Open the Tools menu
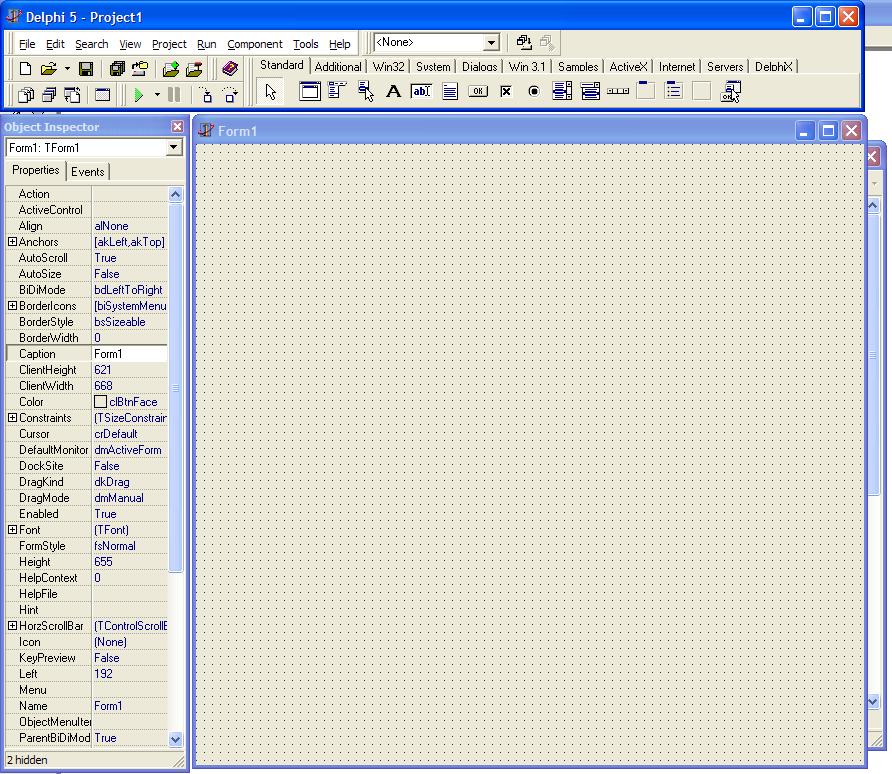The width and height of the screenshot is (892, 774). coord(305,44)
